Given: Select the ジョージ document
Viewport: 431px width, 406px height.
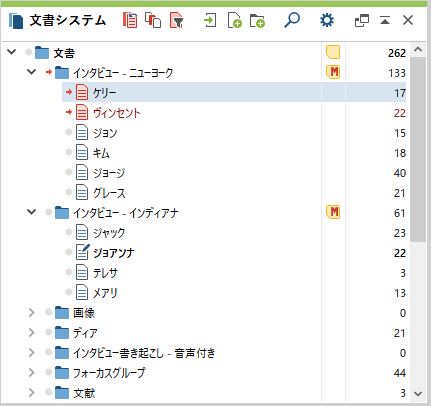Looking at the screenshot, I should [x=109, y=173].
